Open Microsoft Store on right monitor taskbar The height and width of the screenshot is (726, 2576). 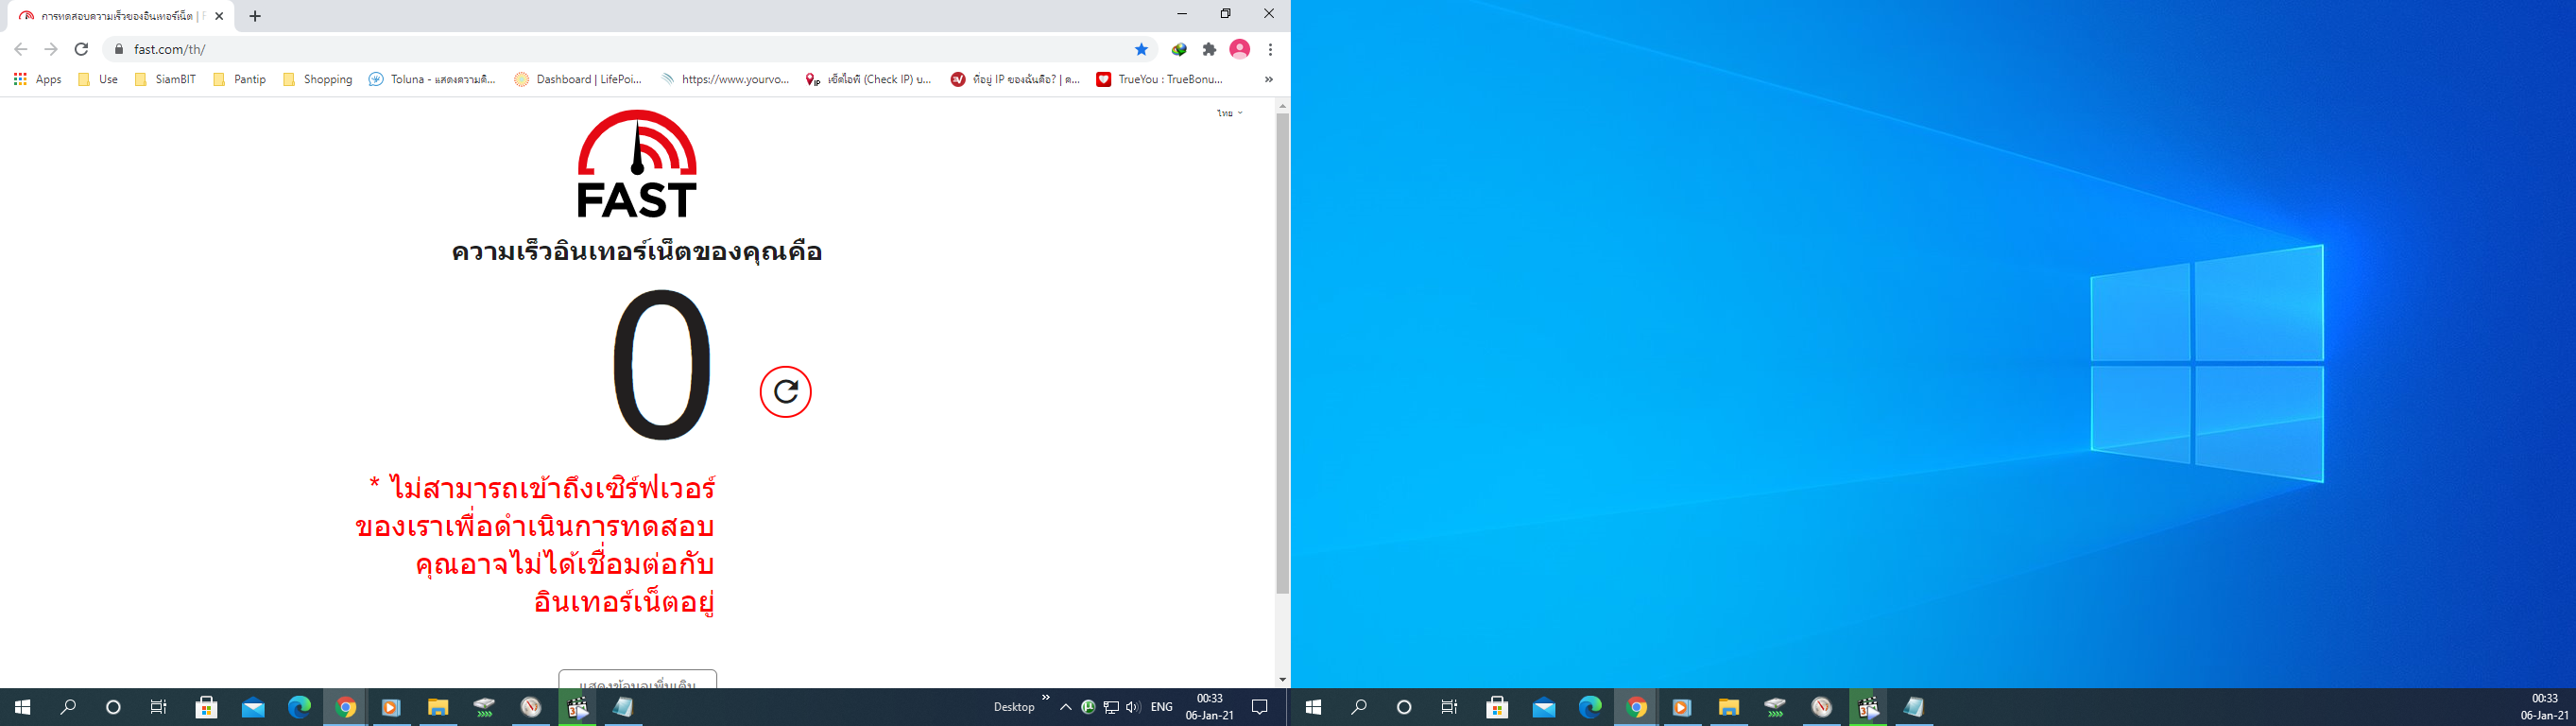[1497, 707]
